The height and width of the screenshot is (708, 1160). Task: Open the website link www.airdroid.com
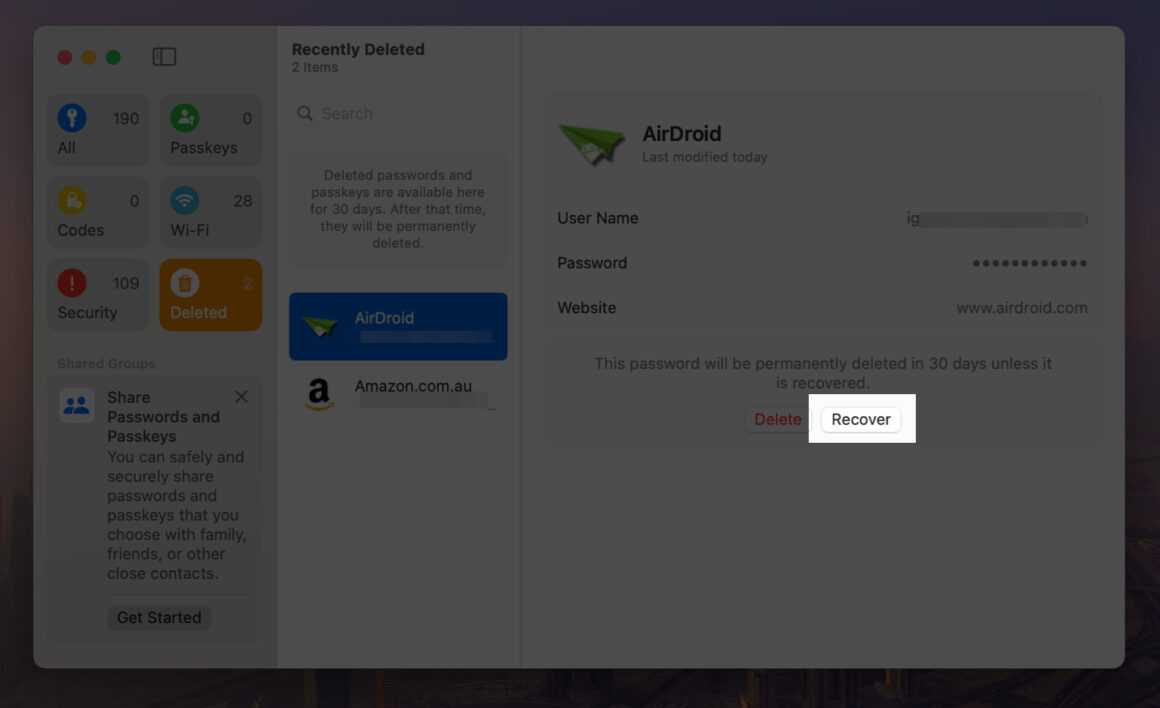(x=1021, y=307)
